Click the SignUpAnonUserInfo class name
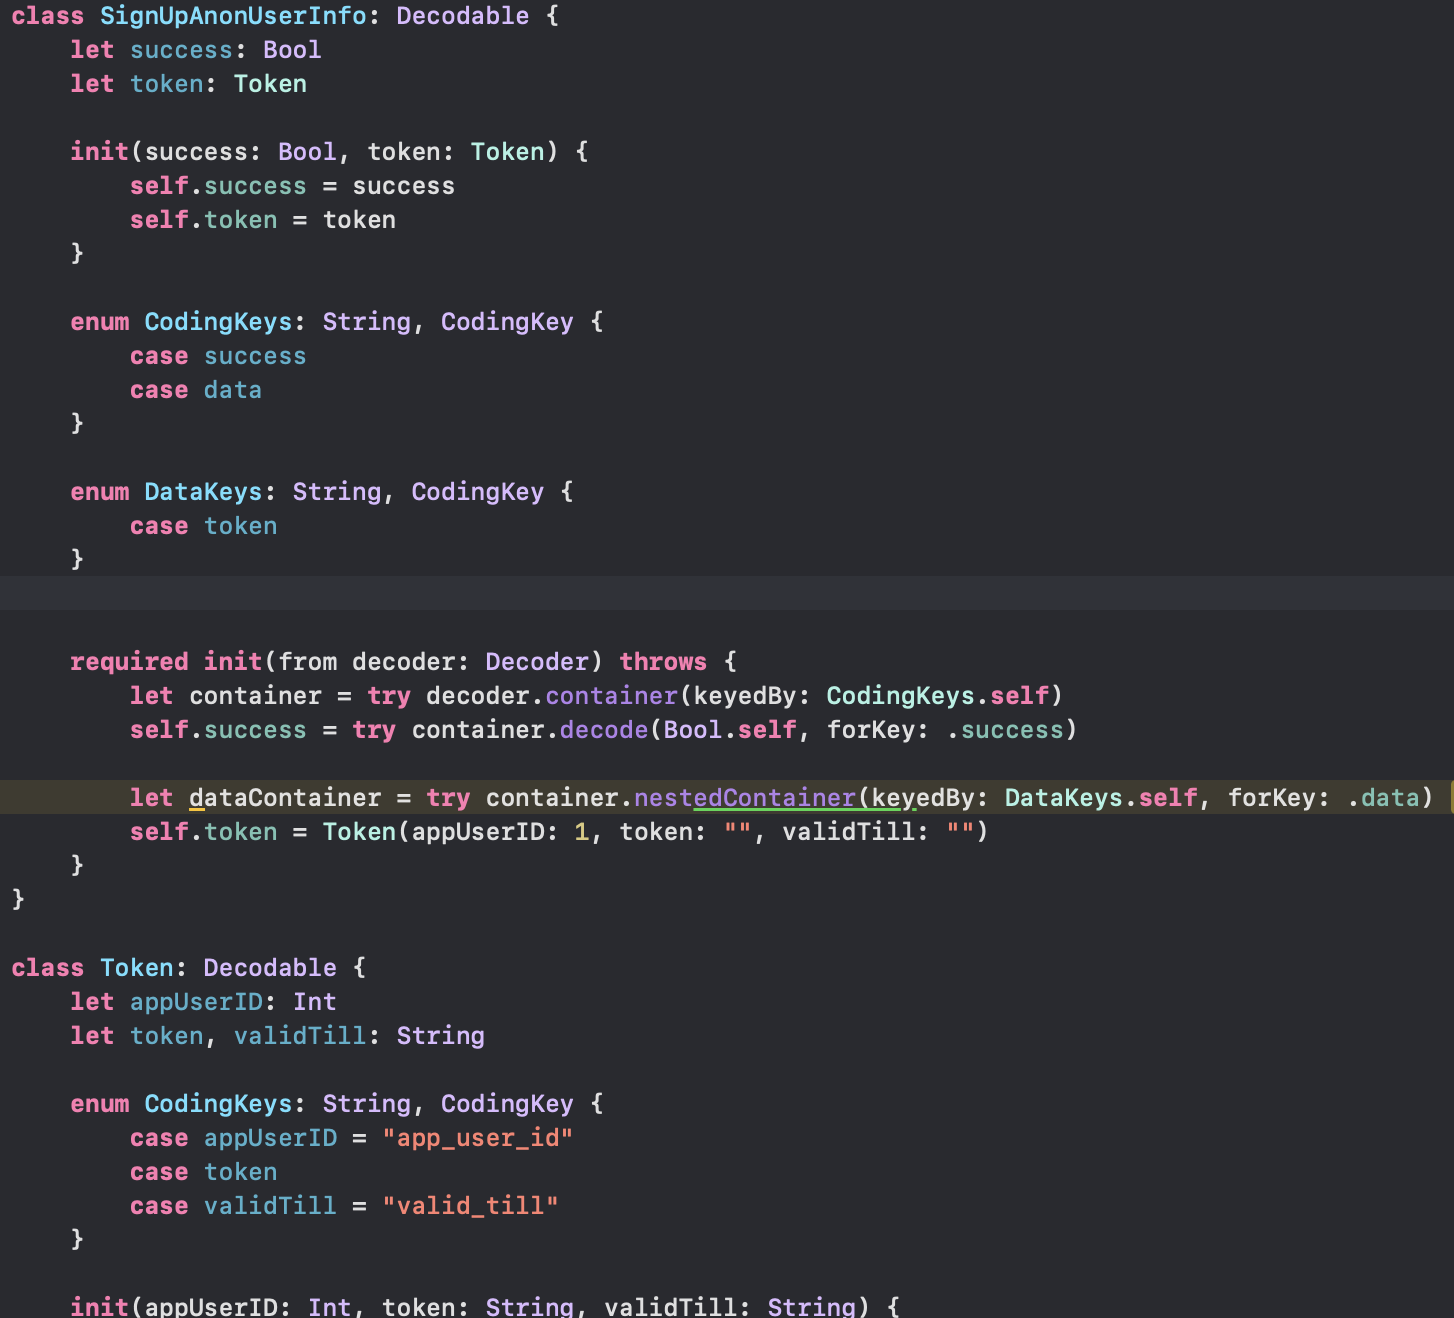The height and width of the screenshot is (1318, 1454). [233, 16]
